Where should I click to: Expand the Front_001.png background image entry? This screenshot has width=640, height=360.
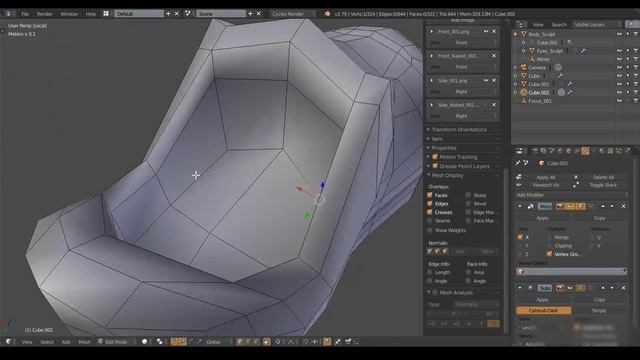[x=432, y=31]
